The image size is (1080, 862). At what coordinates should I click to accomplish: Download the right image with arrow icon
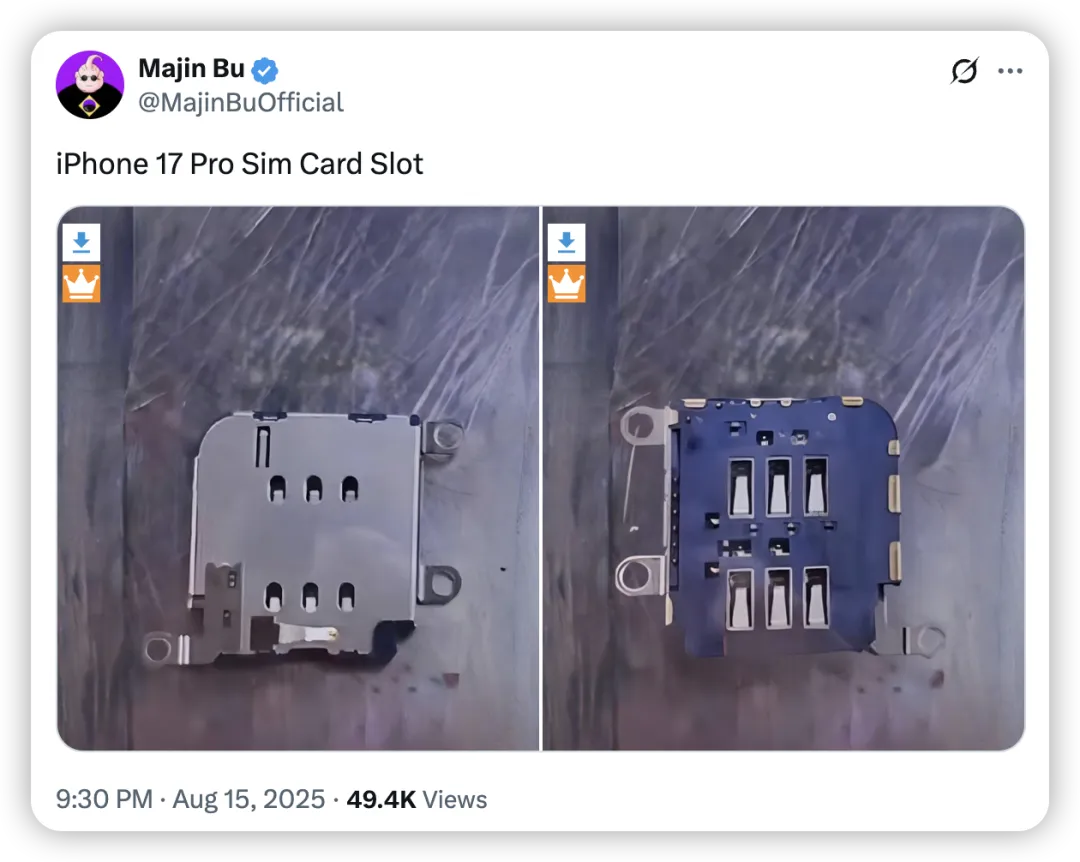point(566,243)
